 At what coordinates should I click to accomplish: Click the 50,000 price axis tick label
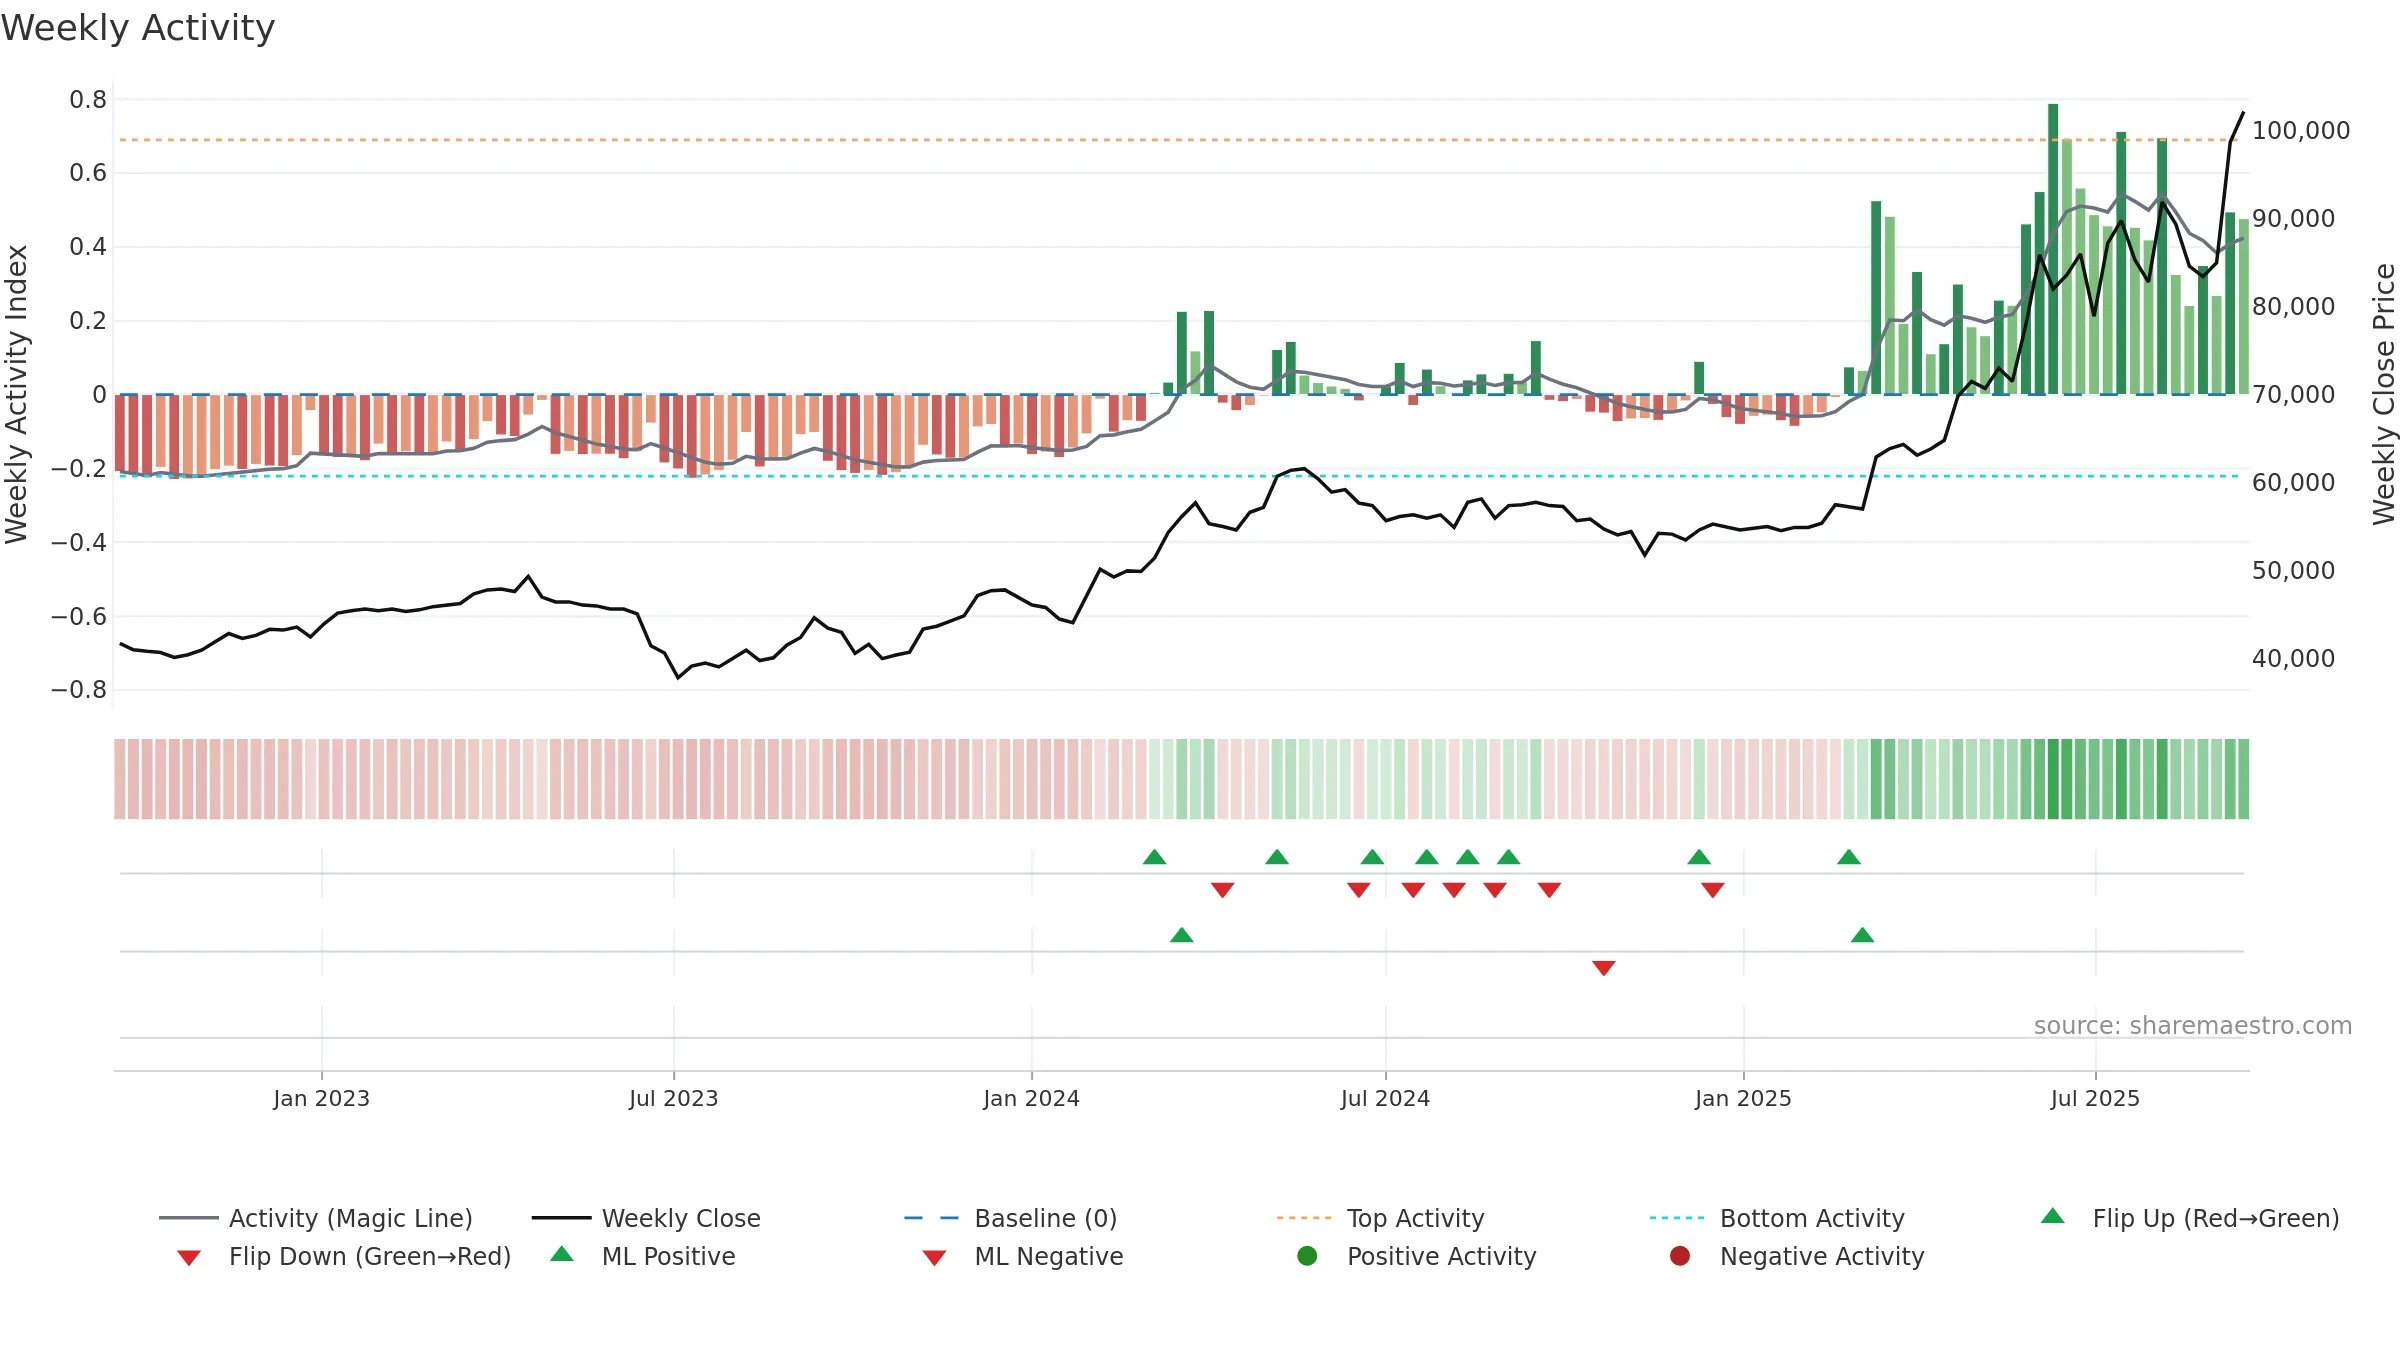click(x=2293, y=570)
